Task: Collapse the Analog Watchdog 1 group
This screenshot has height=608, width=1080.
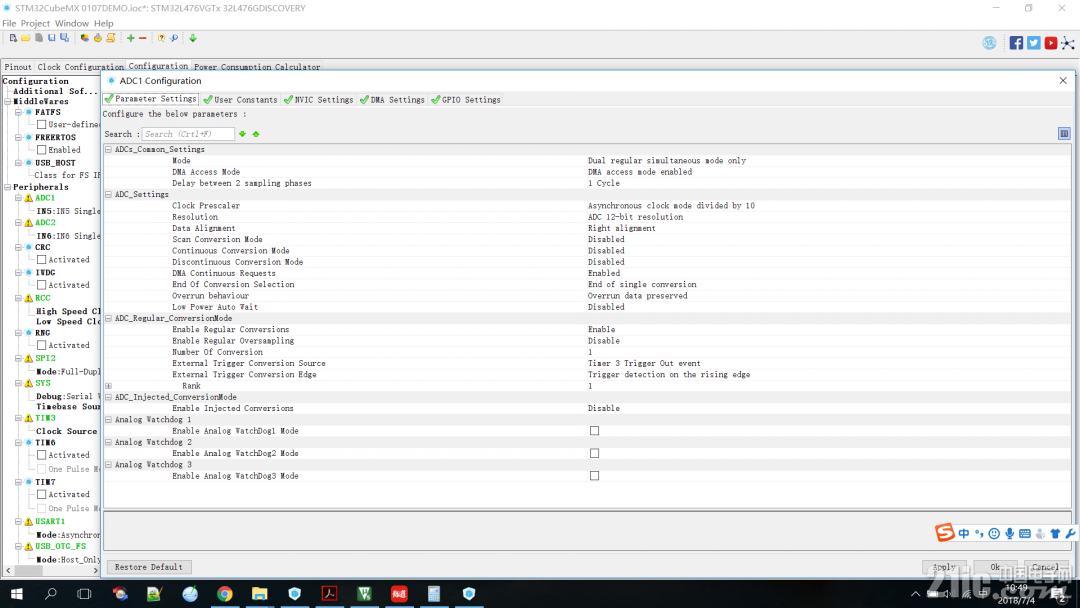Action: (108, 420)
